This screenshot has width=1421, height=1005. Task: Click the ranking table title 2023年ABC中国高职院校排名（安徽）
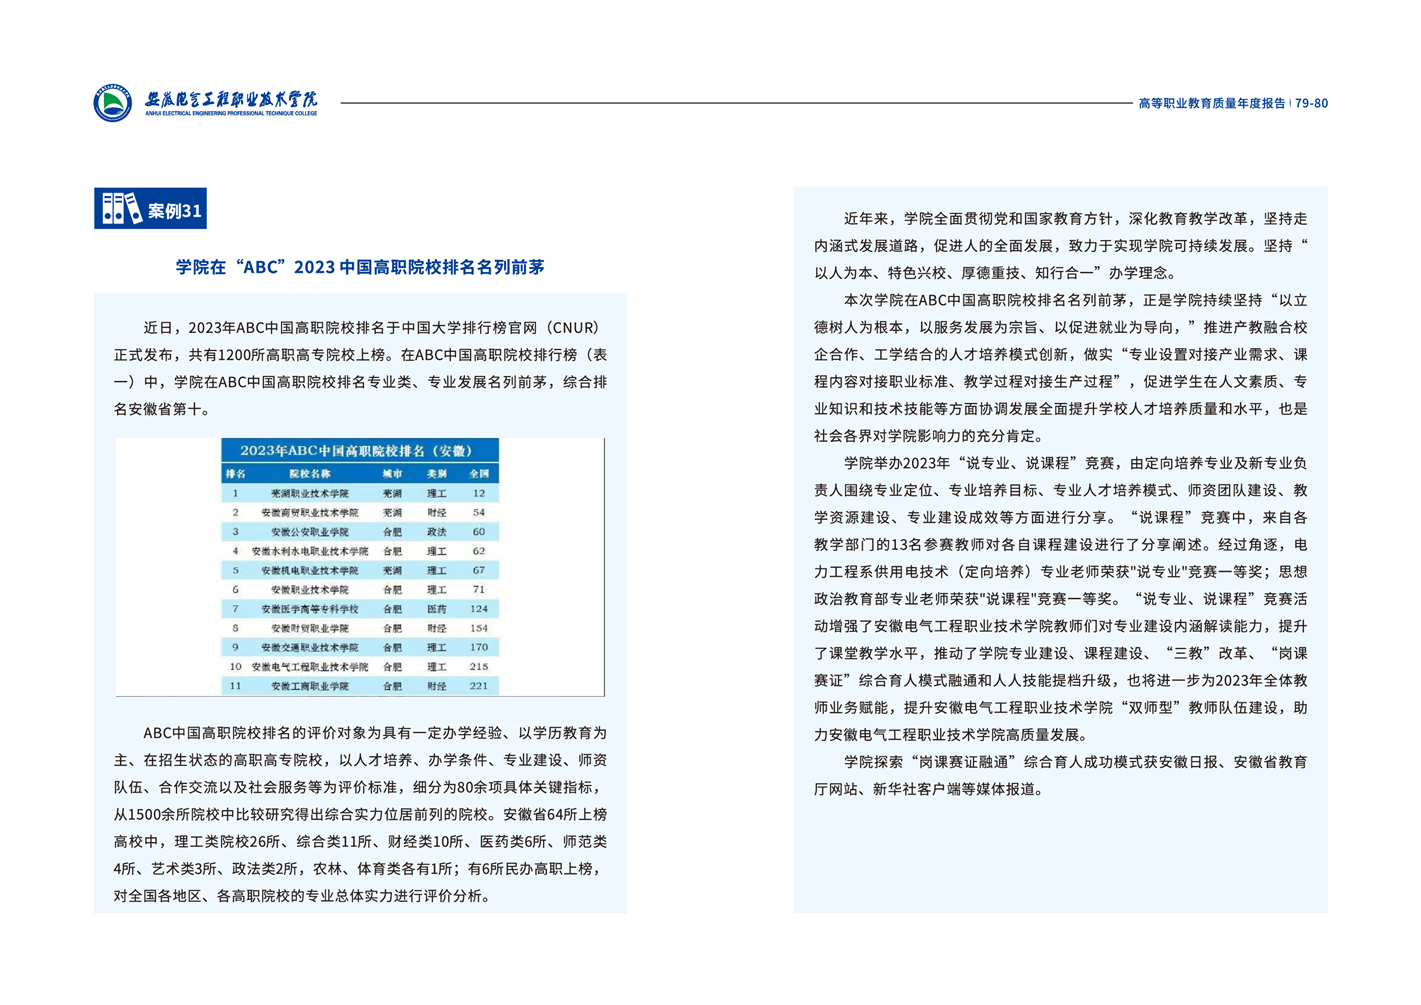click(358, 451)
